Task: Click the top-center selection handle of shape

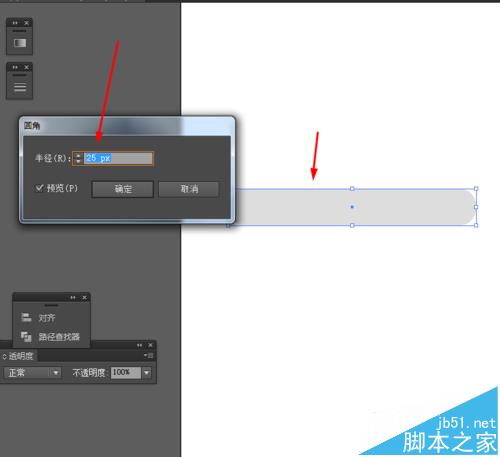Action: [352, 189]
